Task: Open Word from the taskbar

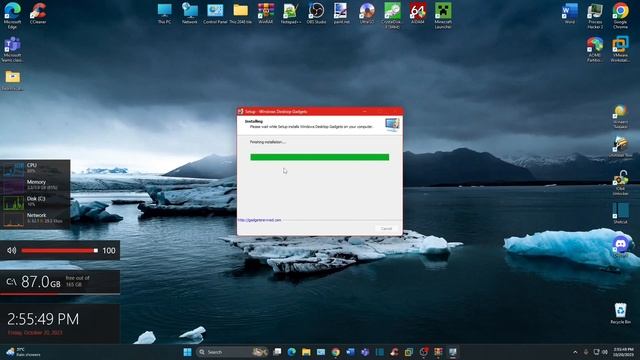Action: click(350, 352)
